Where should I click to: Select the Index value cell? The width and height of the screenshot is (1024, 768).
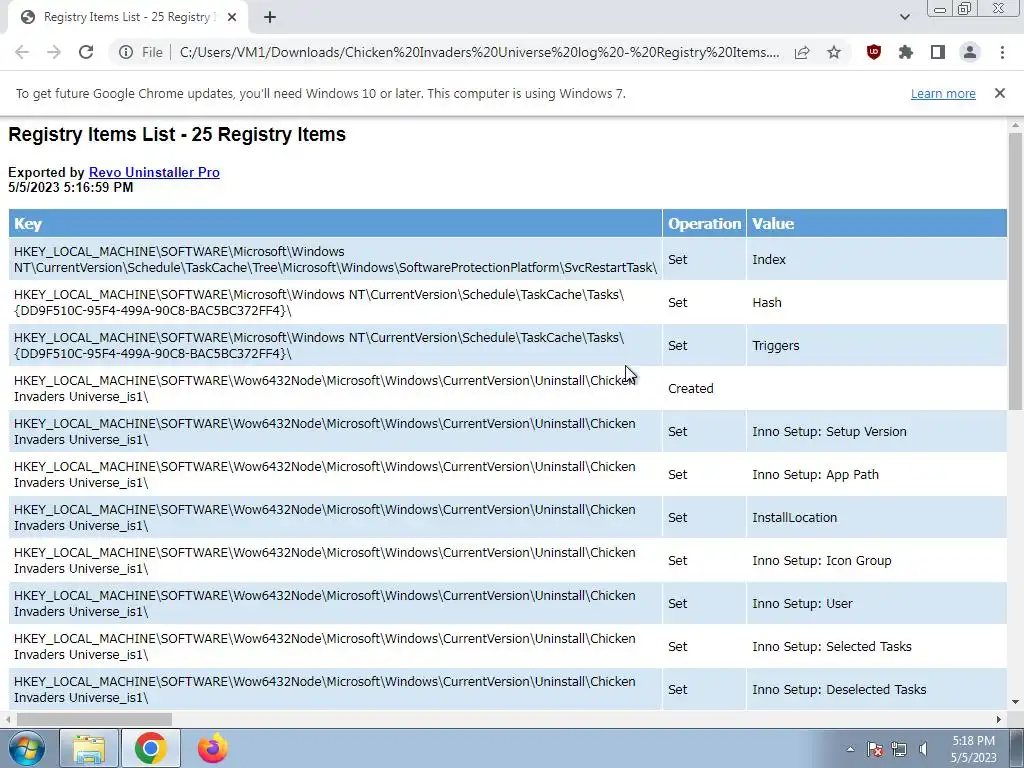tap(876, 259)
